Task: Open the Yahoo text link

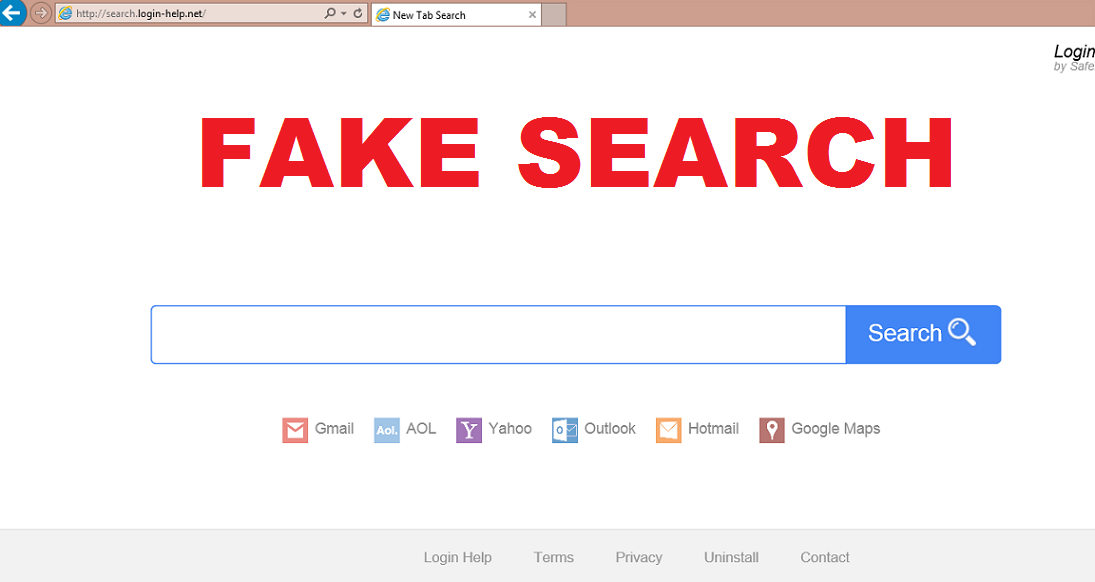Action: pyautogui.click(x=510, y=428)
